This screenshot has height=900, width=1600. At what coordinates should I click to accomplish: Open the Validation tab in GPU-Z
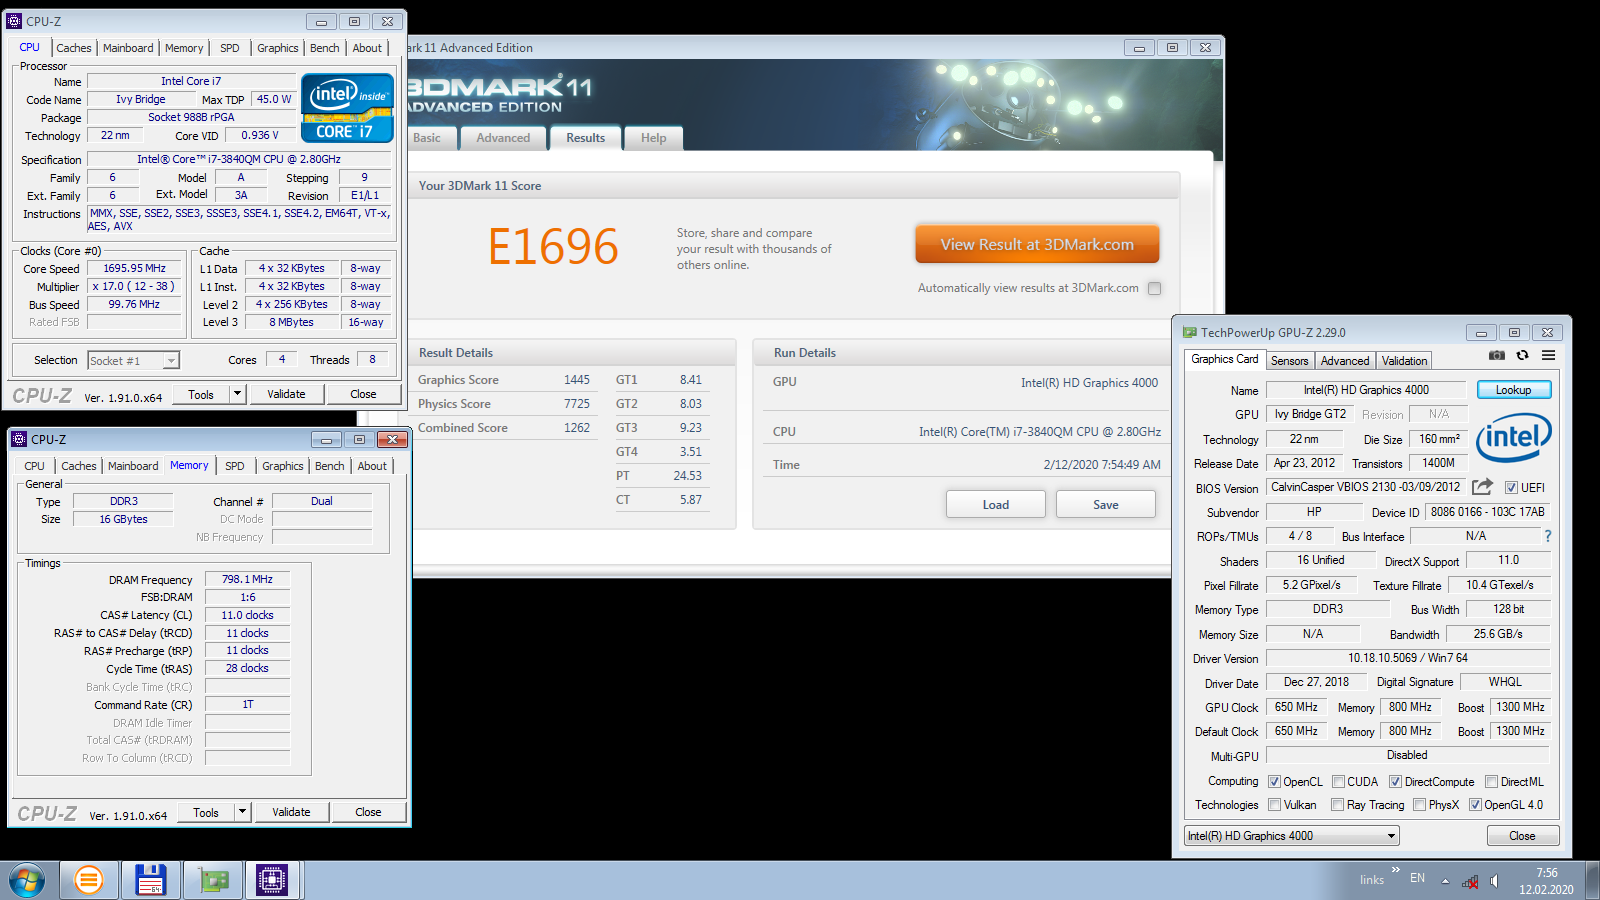pyautogui.click(x=1405, y=361)
